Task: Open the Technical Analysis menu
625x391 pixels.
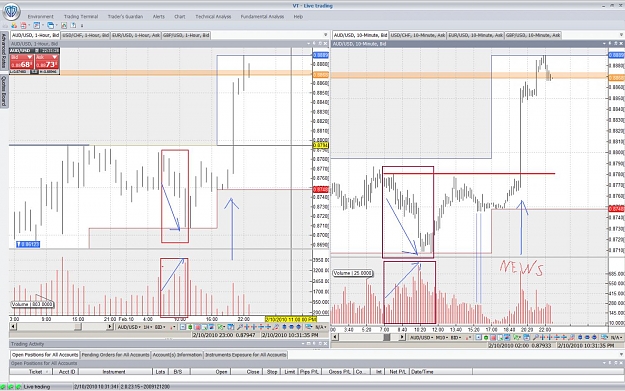Action: click(x=213, y=17)
